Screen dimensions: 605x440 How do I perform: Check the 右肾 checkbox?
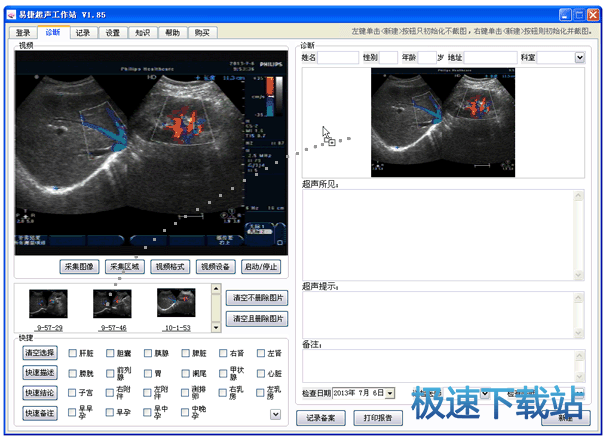click(223, 353)
